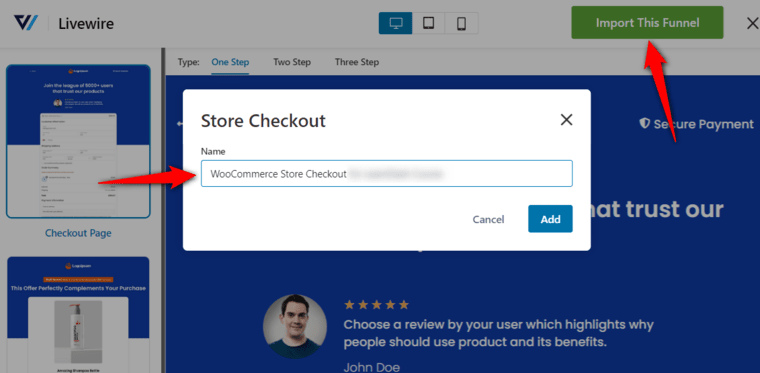Close the template preview with top-right X
The image size is (760, 373).
(752, 23)
